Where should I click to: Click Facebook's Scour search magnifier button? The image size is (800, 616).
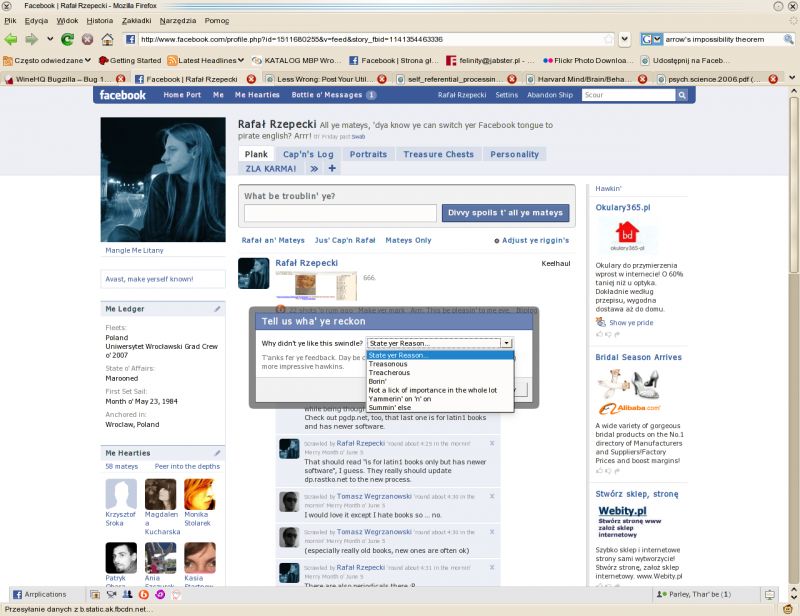tap(682, 95)
